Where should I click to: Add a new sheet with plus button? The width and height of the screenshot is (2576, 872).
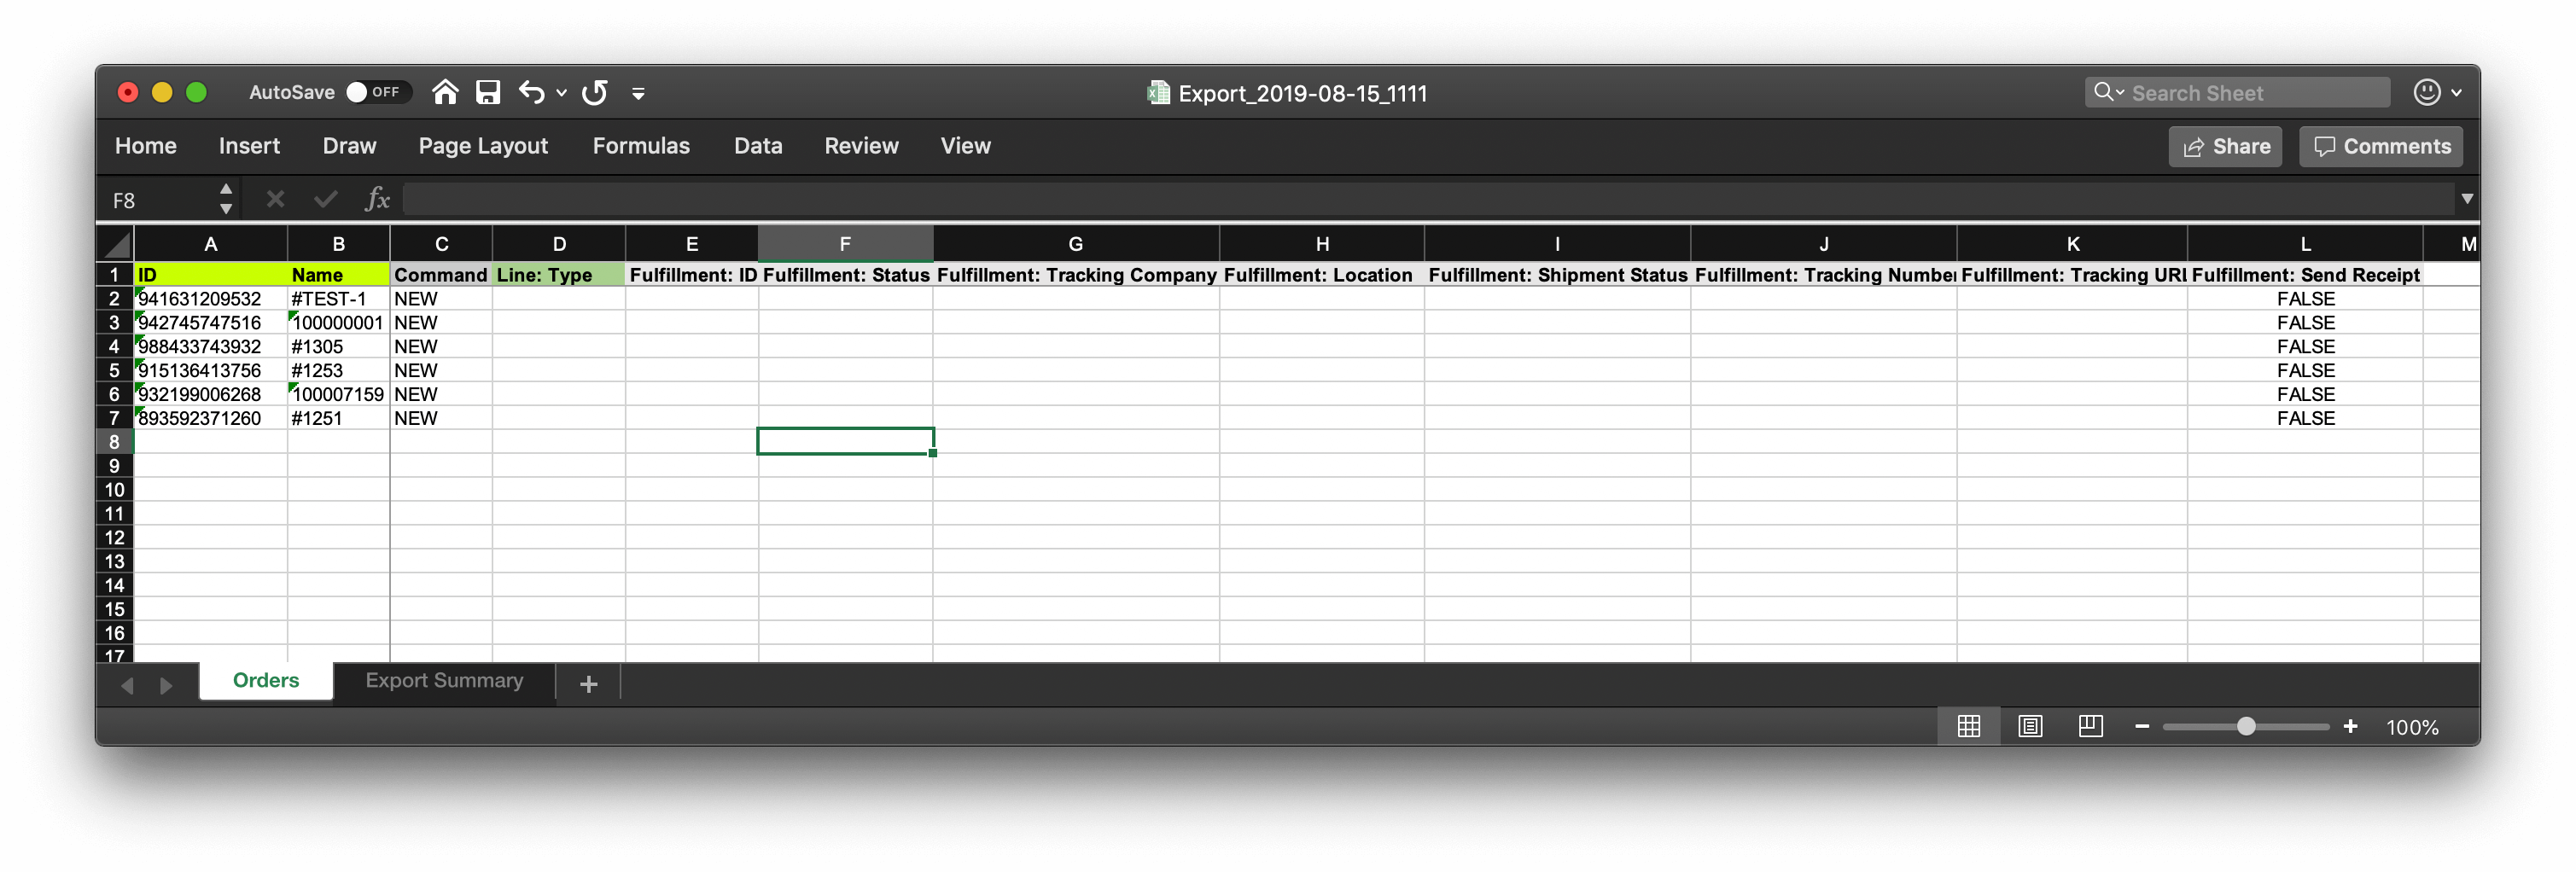pyautogui.click(x=589, y=684)
